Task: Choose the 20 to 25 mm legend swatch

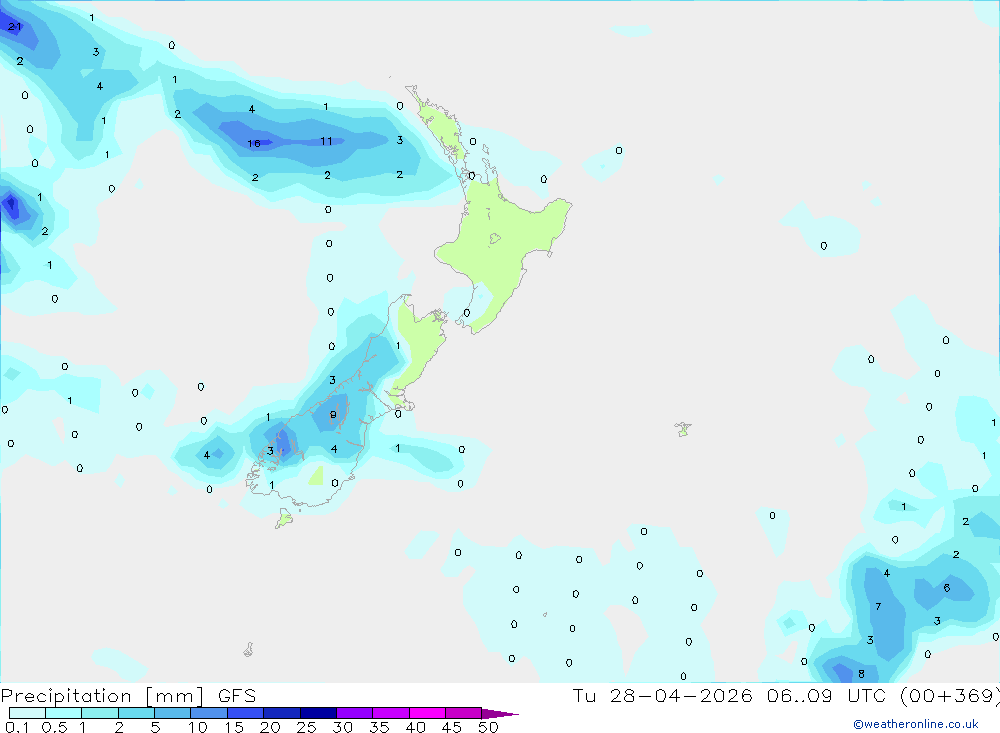Action: pos(281,713)
